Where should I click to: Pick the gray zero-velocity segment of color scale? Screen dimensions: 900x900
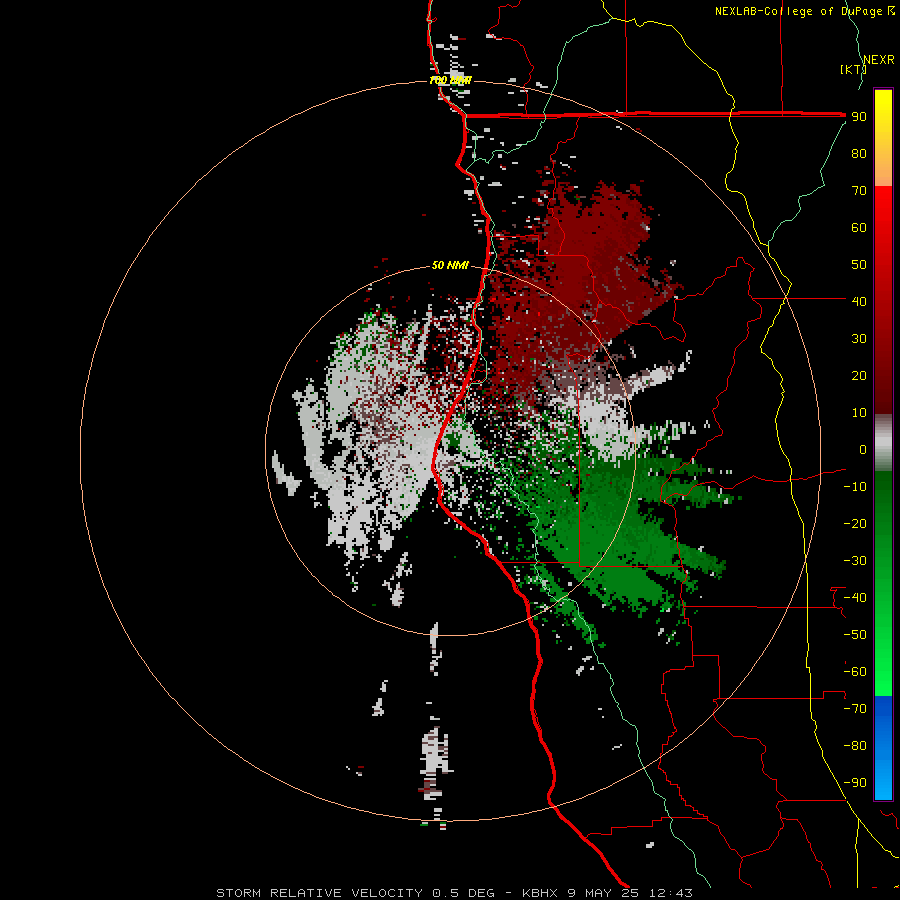click(883, 443)
